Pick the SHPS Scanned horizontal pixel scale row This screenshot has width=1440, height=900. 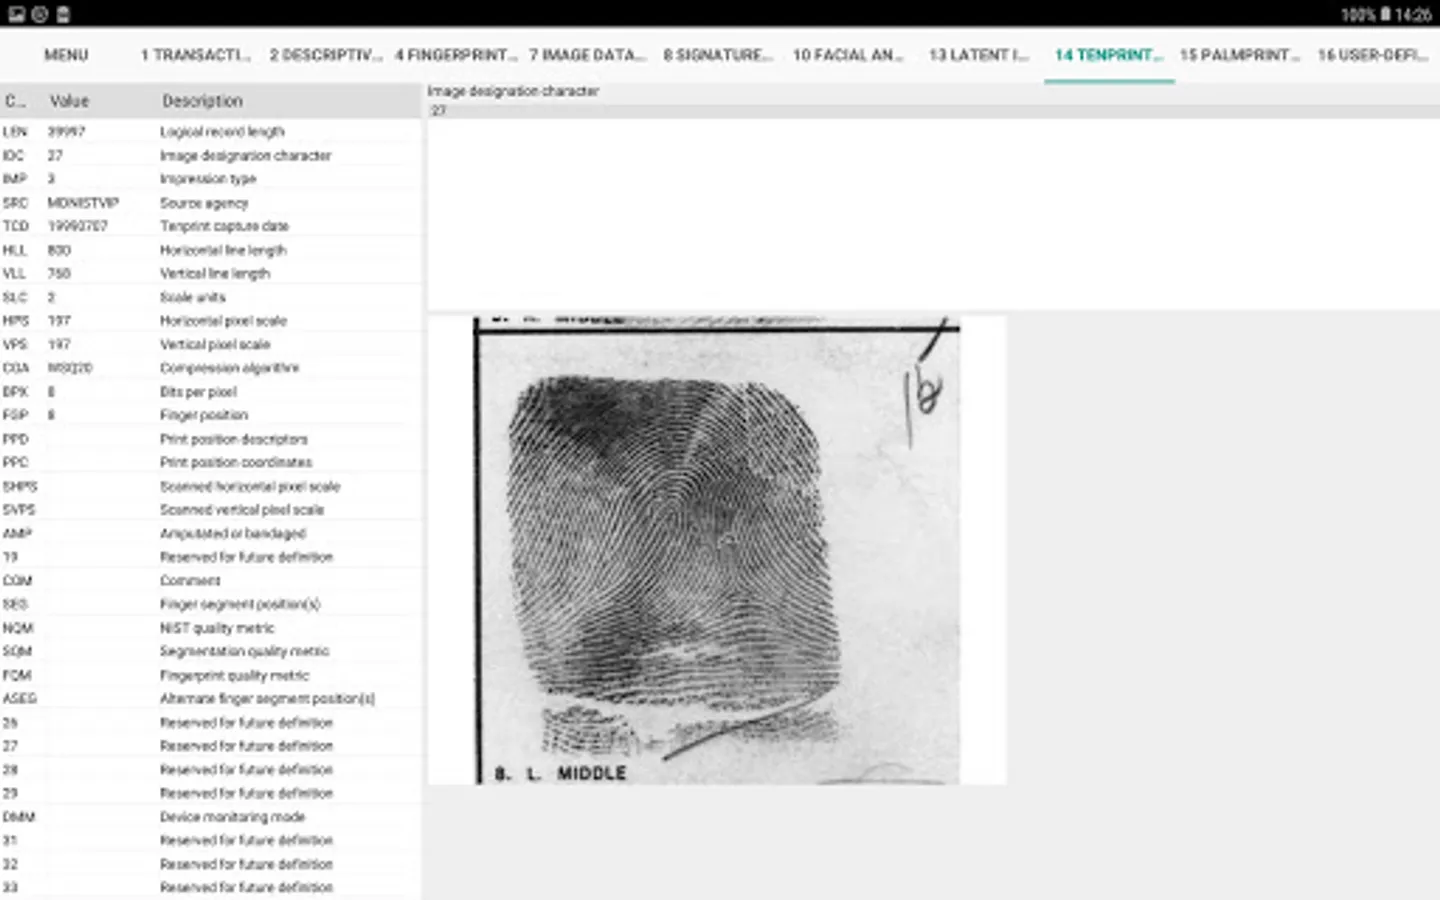[x=210, y=486]
